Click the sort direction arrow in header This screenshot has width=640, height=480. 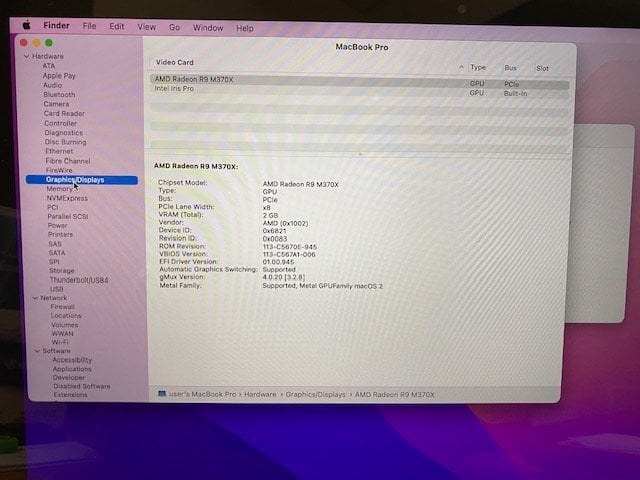click(461, 67)
